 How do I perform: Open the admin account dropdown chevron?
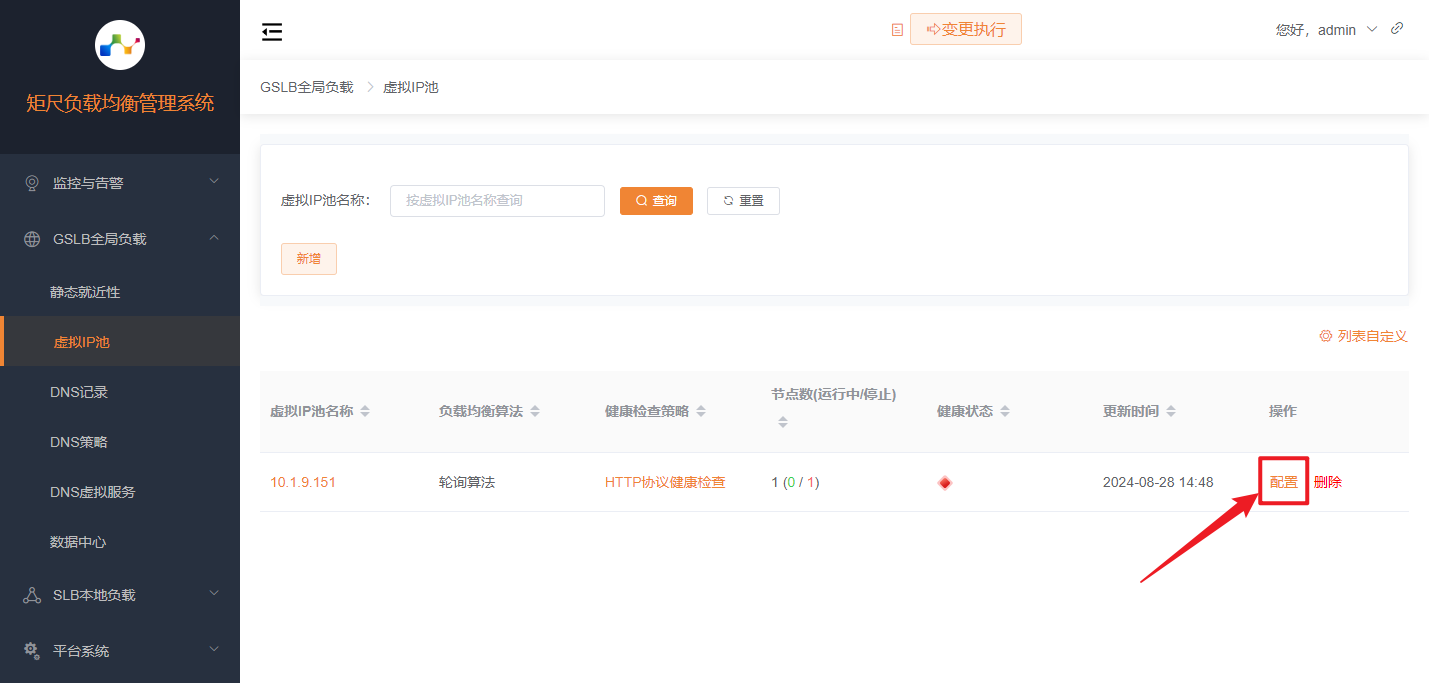tap(1369, 29)
